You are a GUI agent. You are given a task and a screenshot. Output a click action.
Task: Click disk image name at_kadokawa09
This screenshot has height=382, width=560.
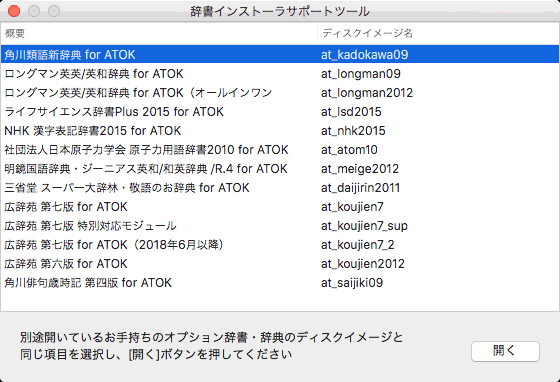[365, 55]
